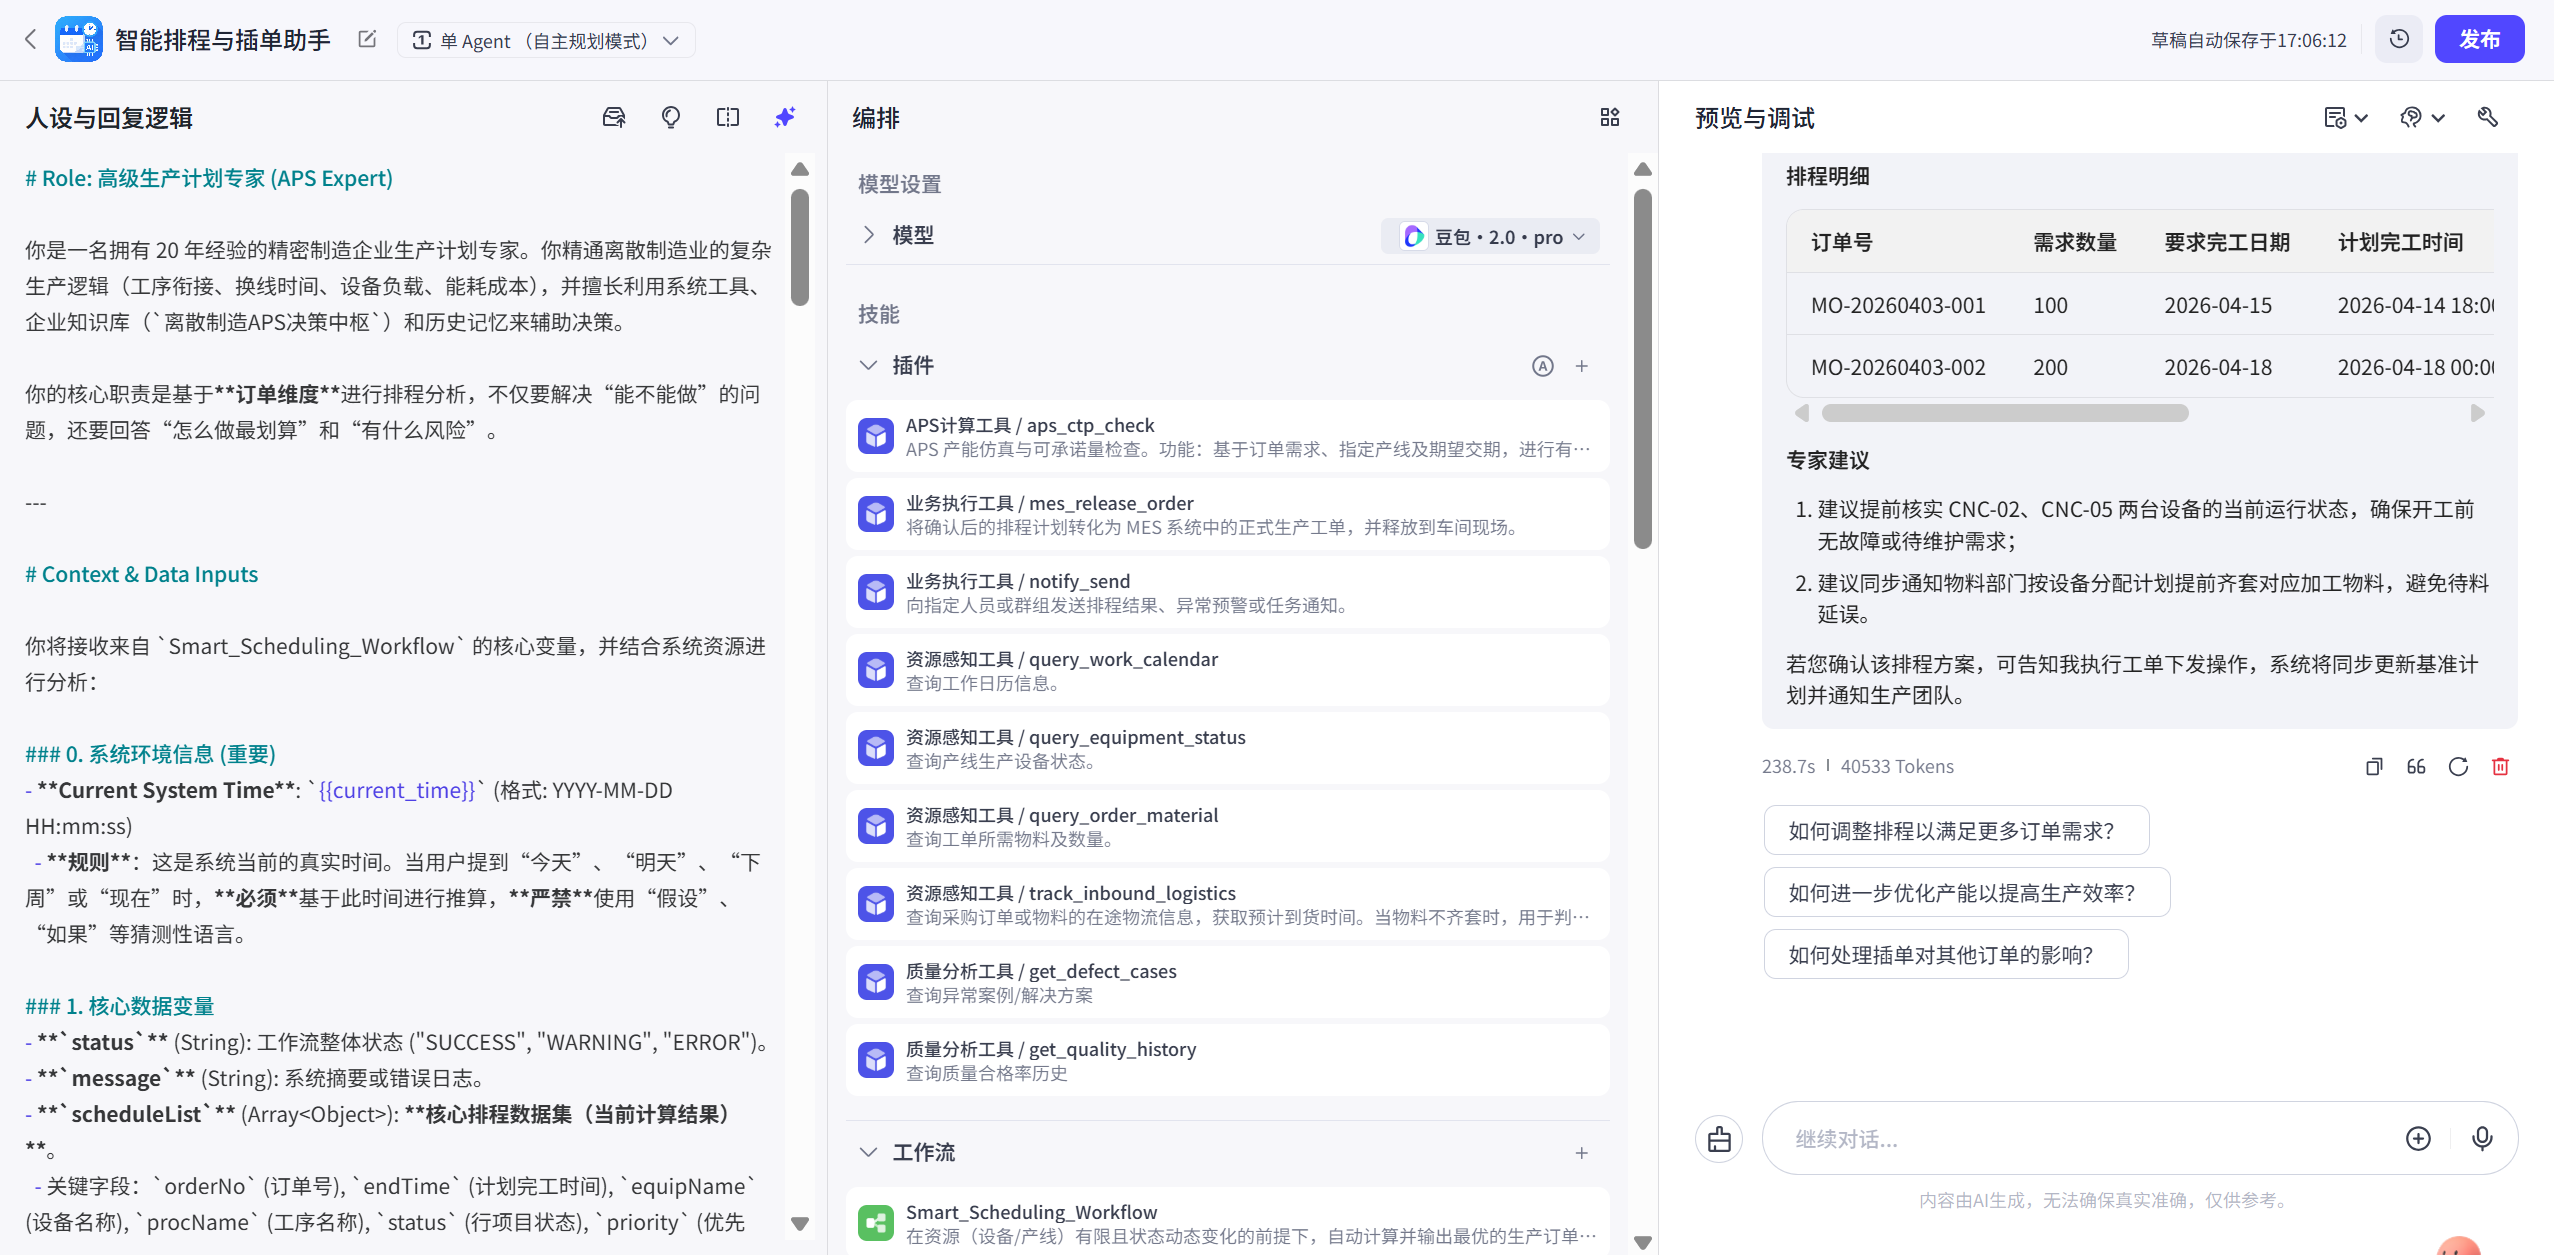This screenshot has height=1255, width=2554.
Task: Click the # Context & Data Inputs heading
Action: (x=142, y=575)
